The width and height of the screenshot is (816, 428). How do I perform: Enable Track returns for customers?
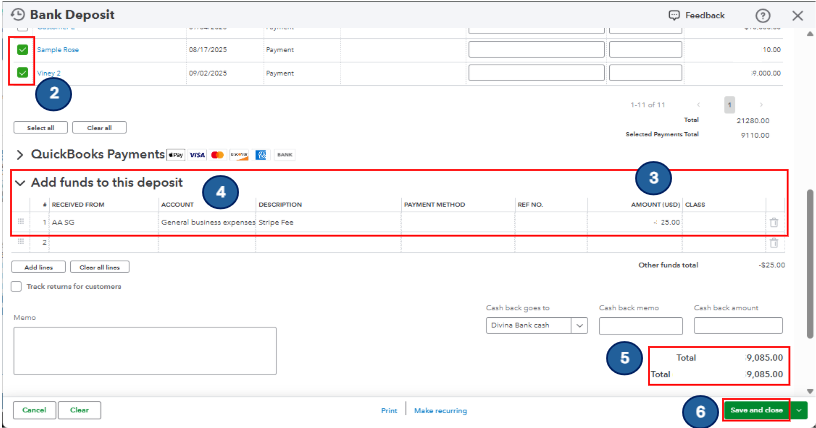coord(17,286)
